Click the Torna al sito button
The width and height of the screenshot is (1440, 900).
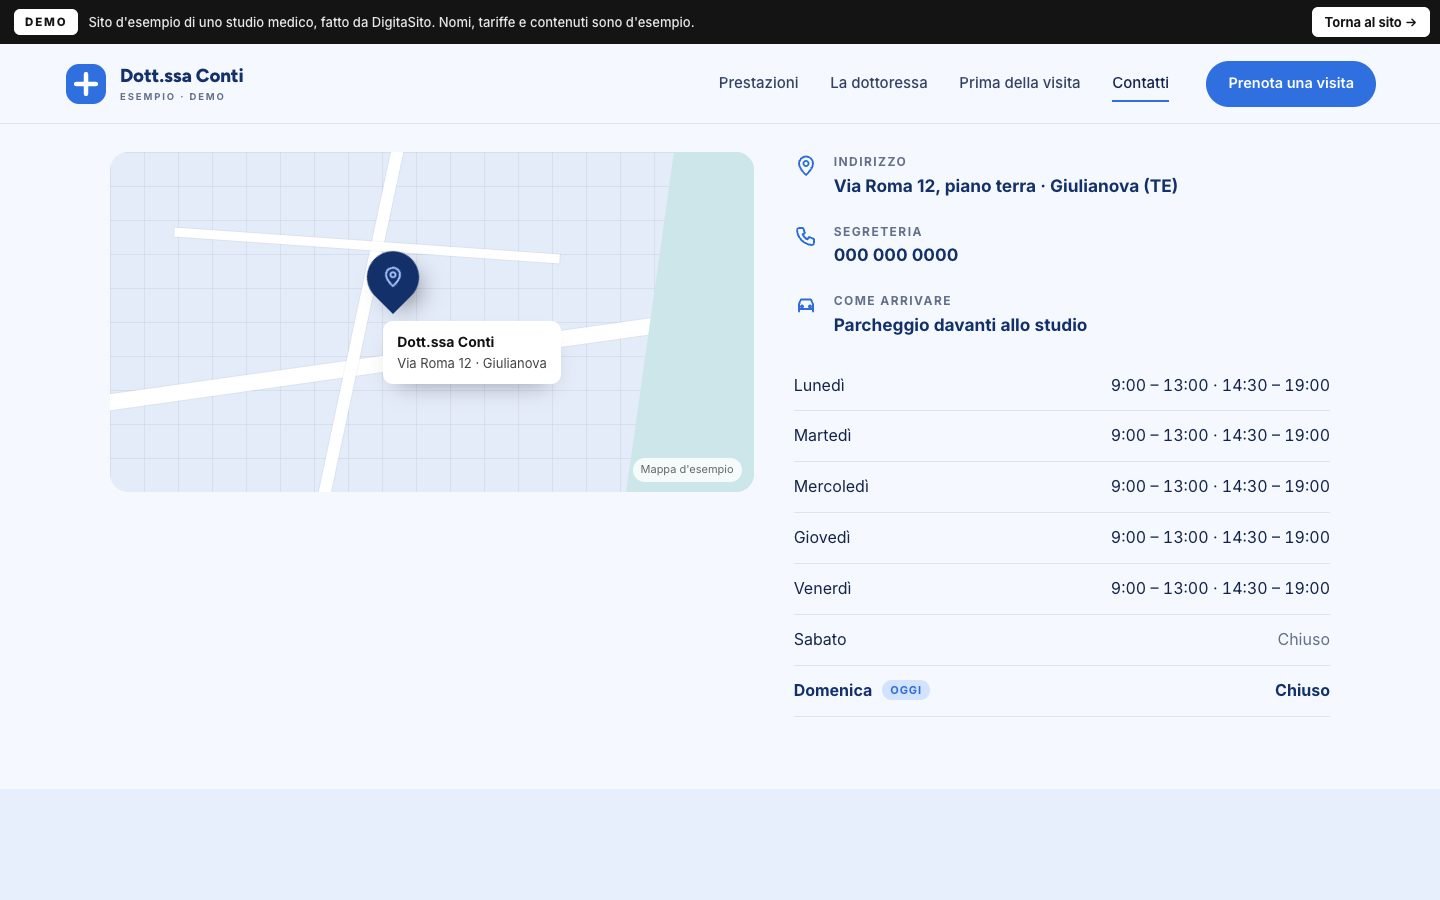[x=1371, y=22]
